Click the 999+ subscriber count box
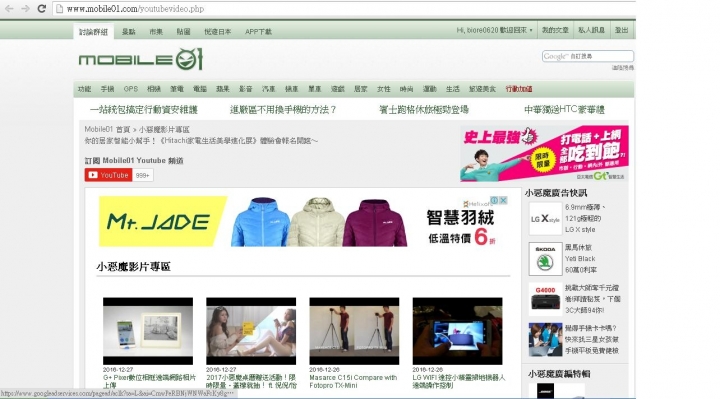Viewport: 720px width, 399px height. [x=143, y=175]
